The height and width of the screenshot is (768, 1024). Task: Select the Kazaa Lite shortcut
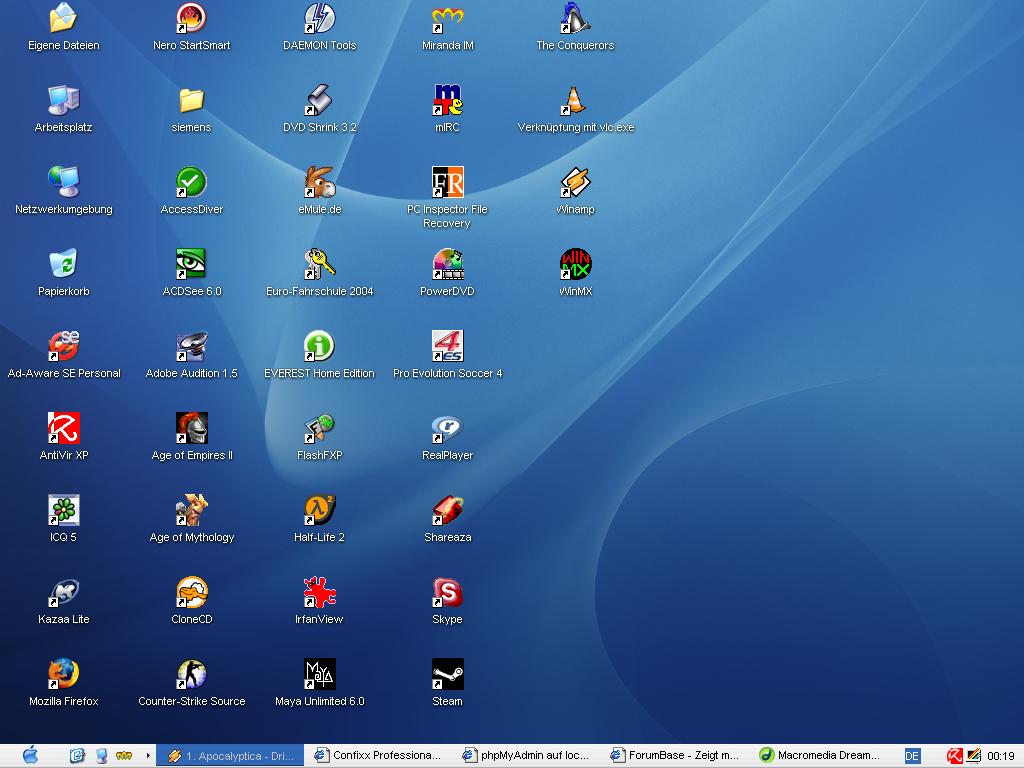click(63, 592)
